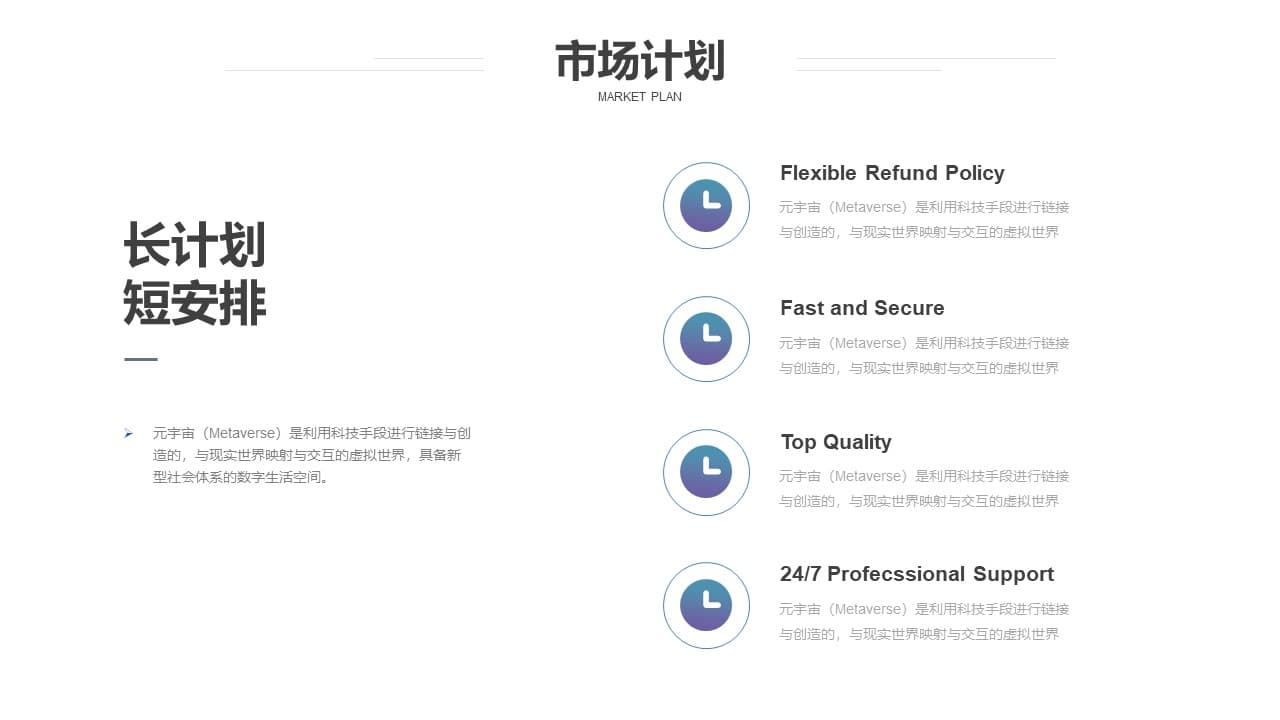1280x720 pixels.
Task: Select the Fast and Secure heading
Action: pyautogui.click(x=862, y=308)
